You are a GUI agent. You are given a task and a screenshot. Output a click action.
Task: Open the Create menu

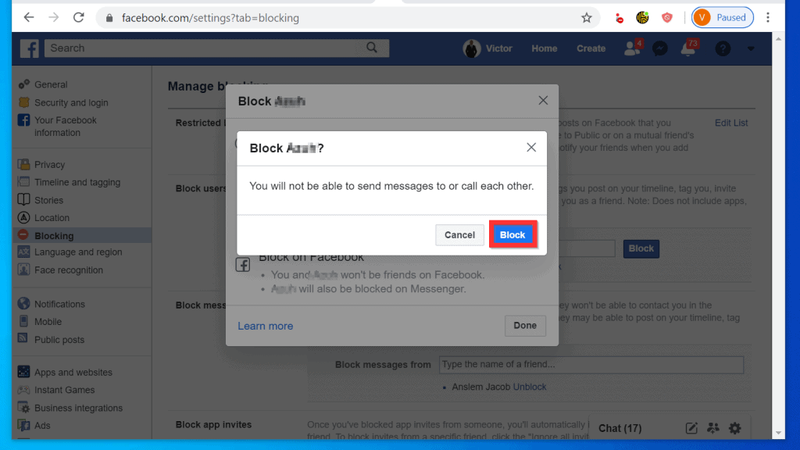[591, 48]
